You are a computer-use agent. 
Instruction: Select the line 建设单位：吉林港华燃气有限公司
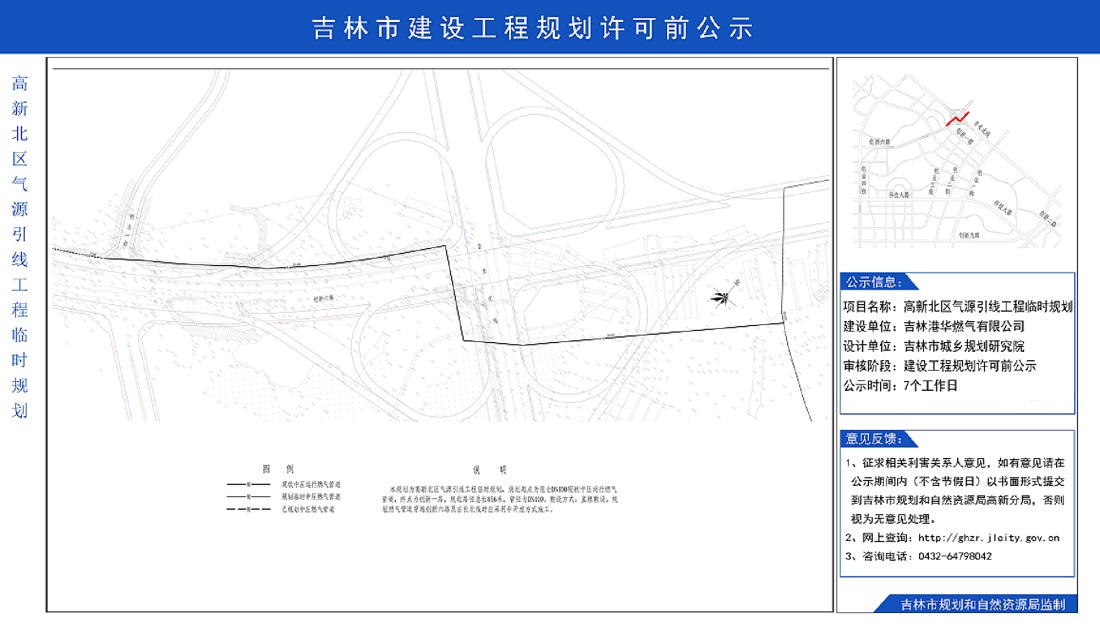(934, 326)
